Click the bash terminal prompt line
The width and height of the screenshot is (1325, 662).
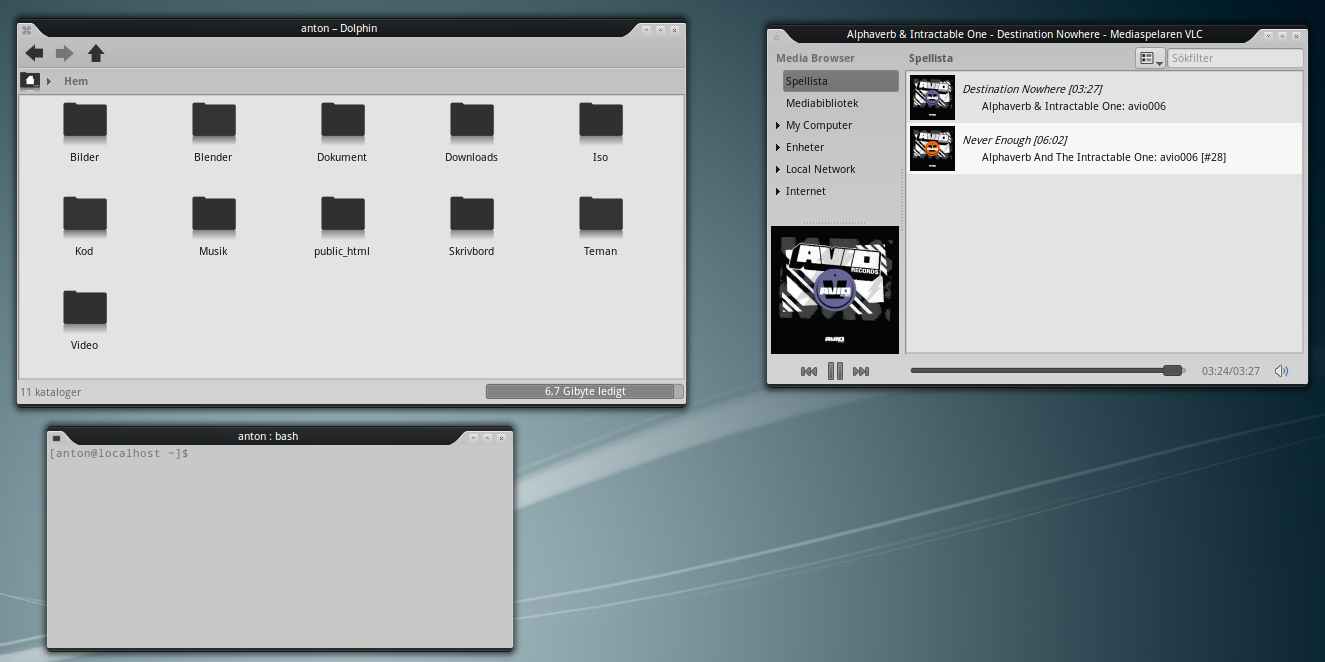126,454
